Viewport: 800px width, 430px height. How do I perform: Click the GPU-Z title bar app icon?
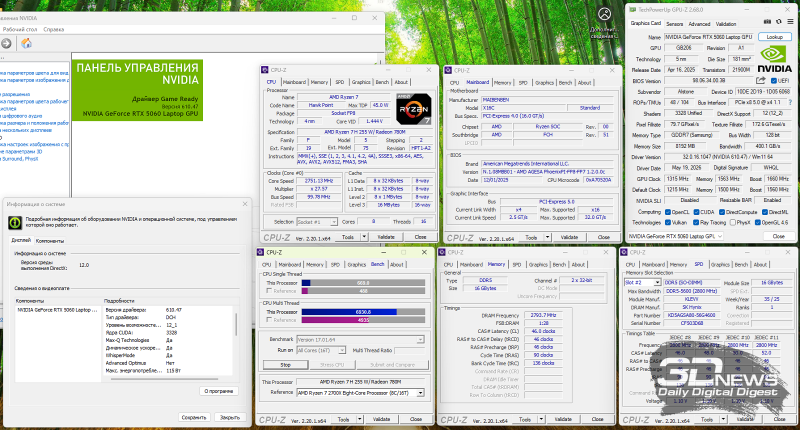click(633, 10)
